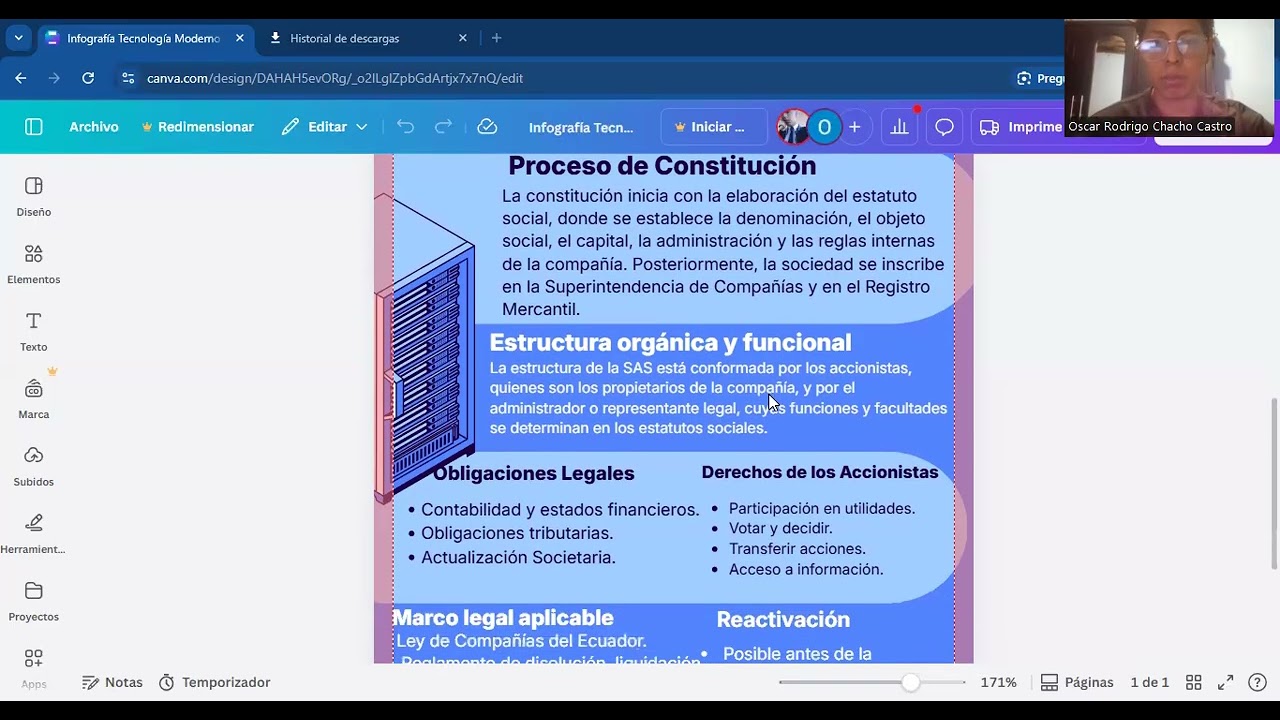Adjust the zoom slider handle
The height and width of the screenshot is (720, 1280).
pos(910,682)
